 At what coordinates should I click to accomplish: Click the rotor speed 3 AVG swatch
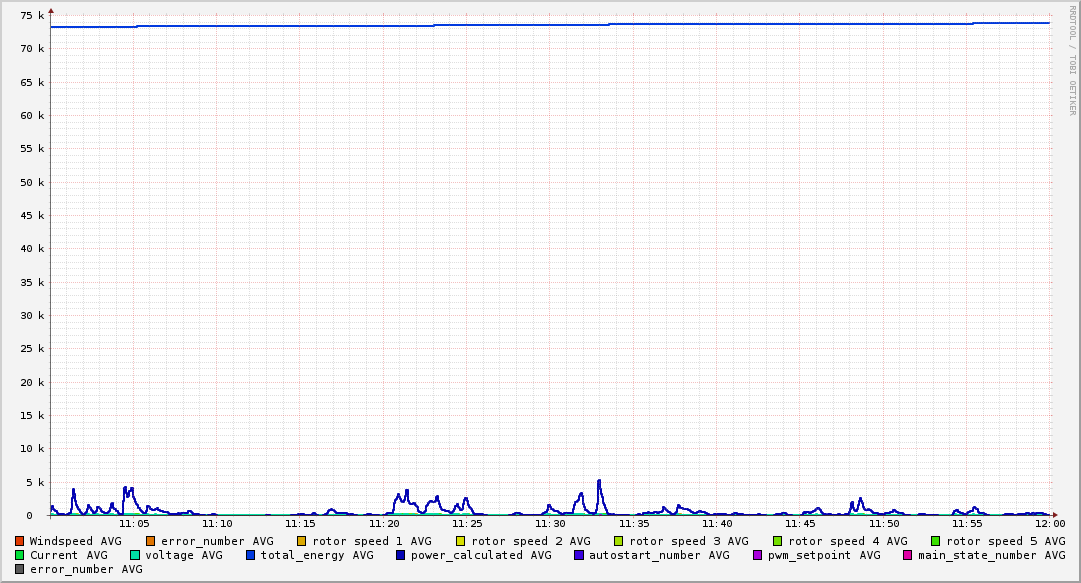[x=618, y=541]
